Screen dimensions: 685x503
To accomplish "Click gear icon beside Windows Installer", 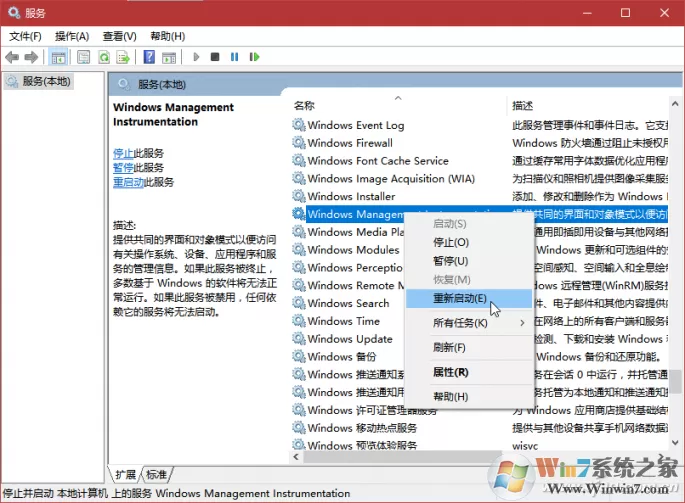I will coord(299,196).
